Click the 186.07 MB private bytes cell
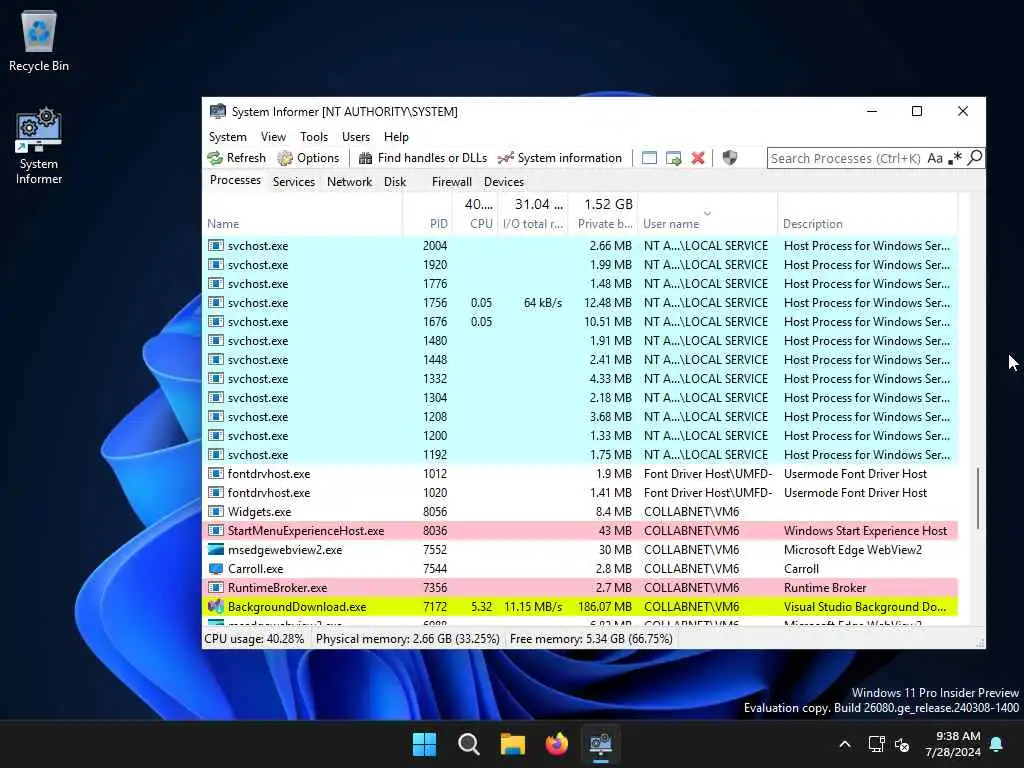Viewport: 1024px width, 768px height. 605,607
